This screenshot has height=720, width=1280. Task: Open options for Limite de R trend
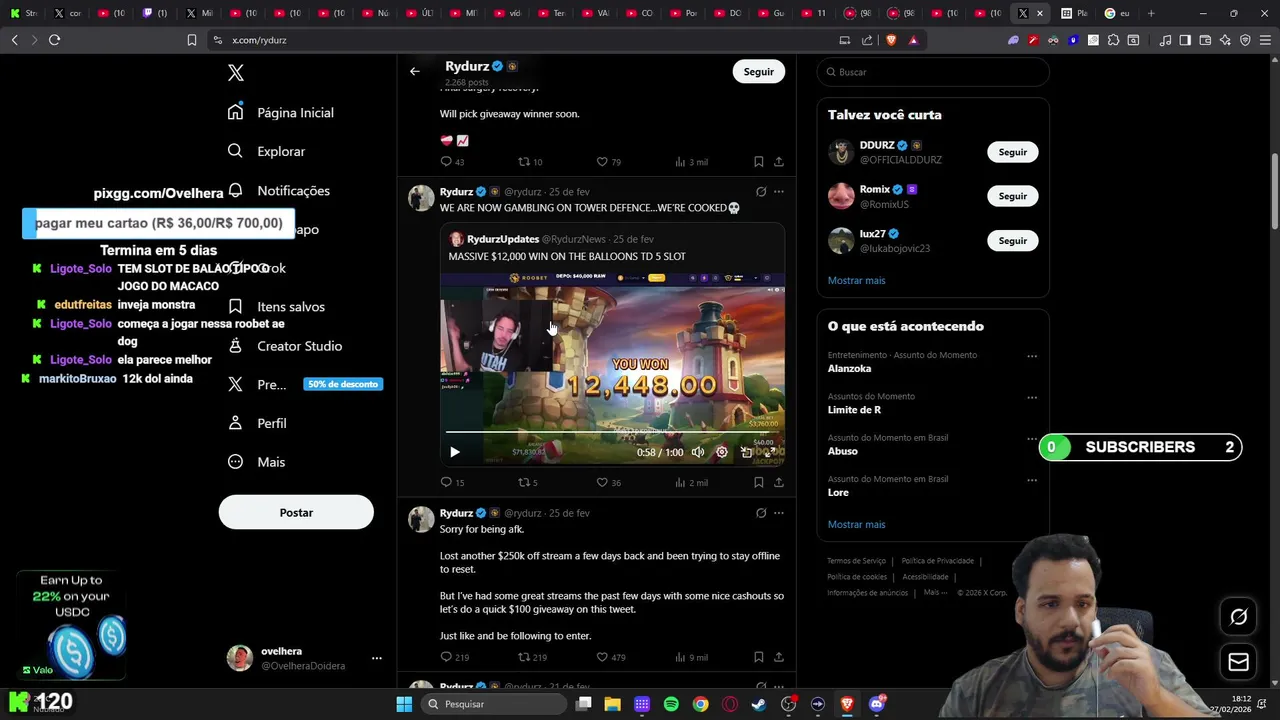pyautogui.click(x=1032, y=397)
